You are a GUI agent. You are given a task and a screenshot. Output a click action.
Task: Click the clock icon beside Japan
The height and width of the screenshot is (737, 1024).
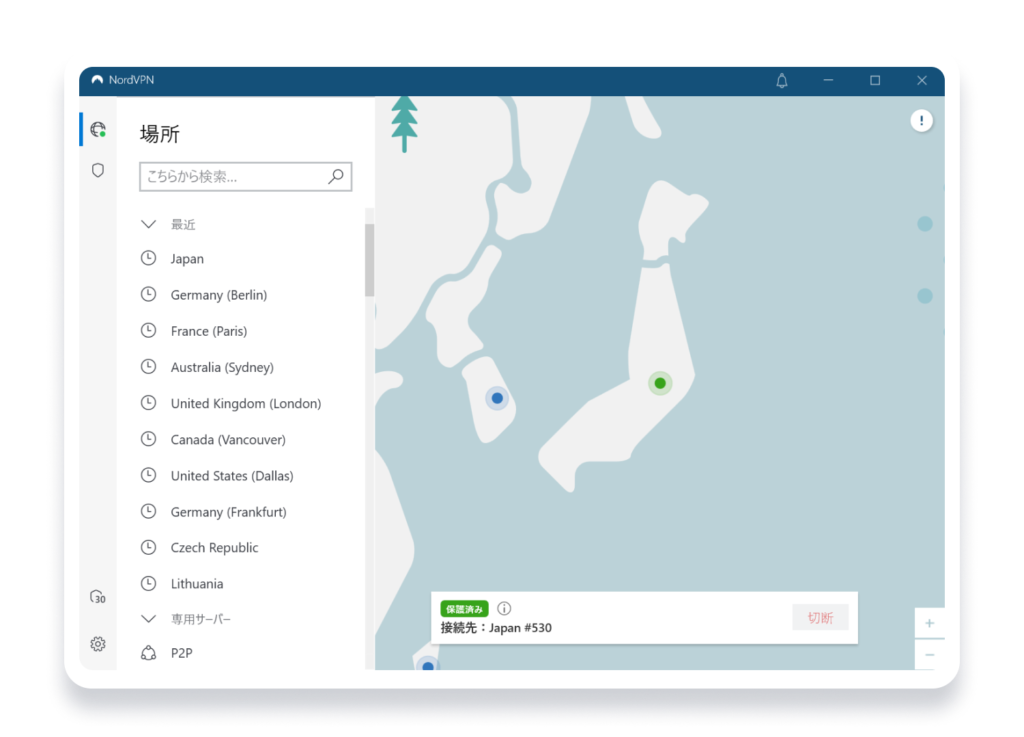coord(149,259)
